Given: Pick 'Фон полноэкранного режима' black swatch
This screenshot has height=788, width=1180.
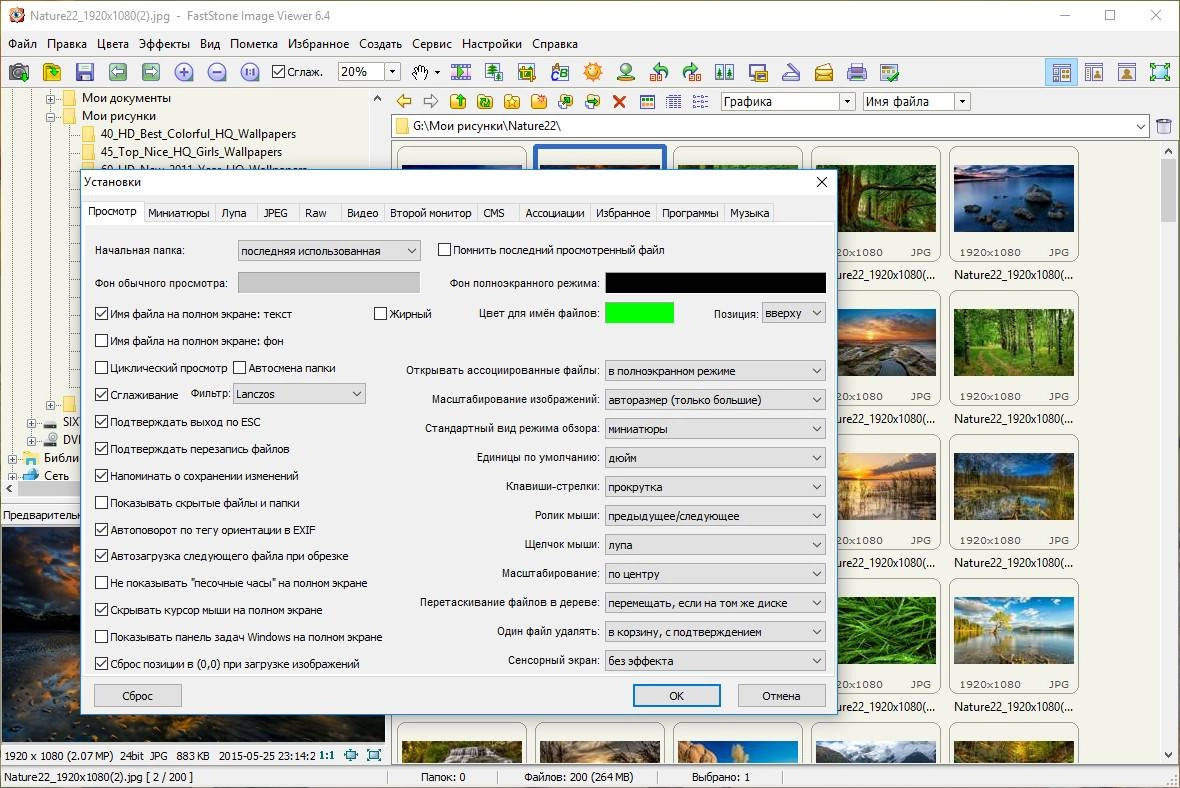Looking at the screenshot, I should (716, 283).
